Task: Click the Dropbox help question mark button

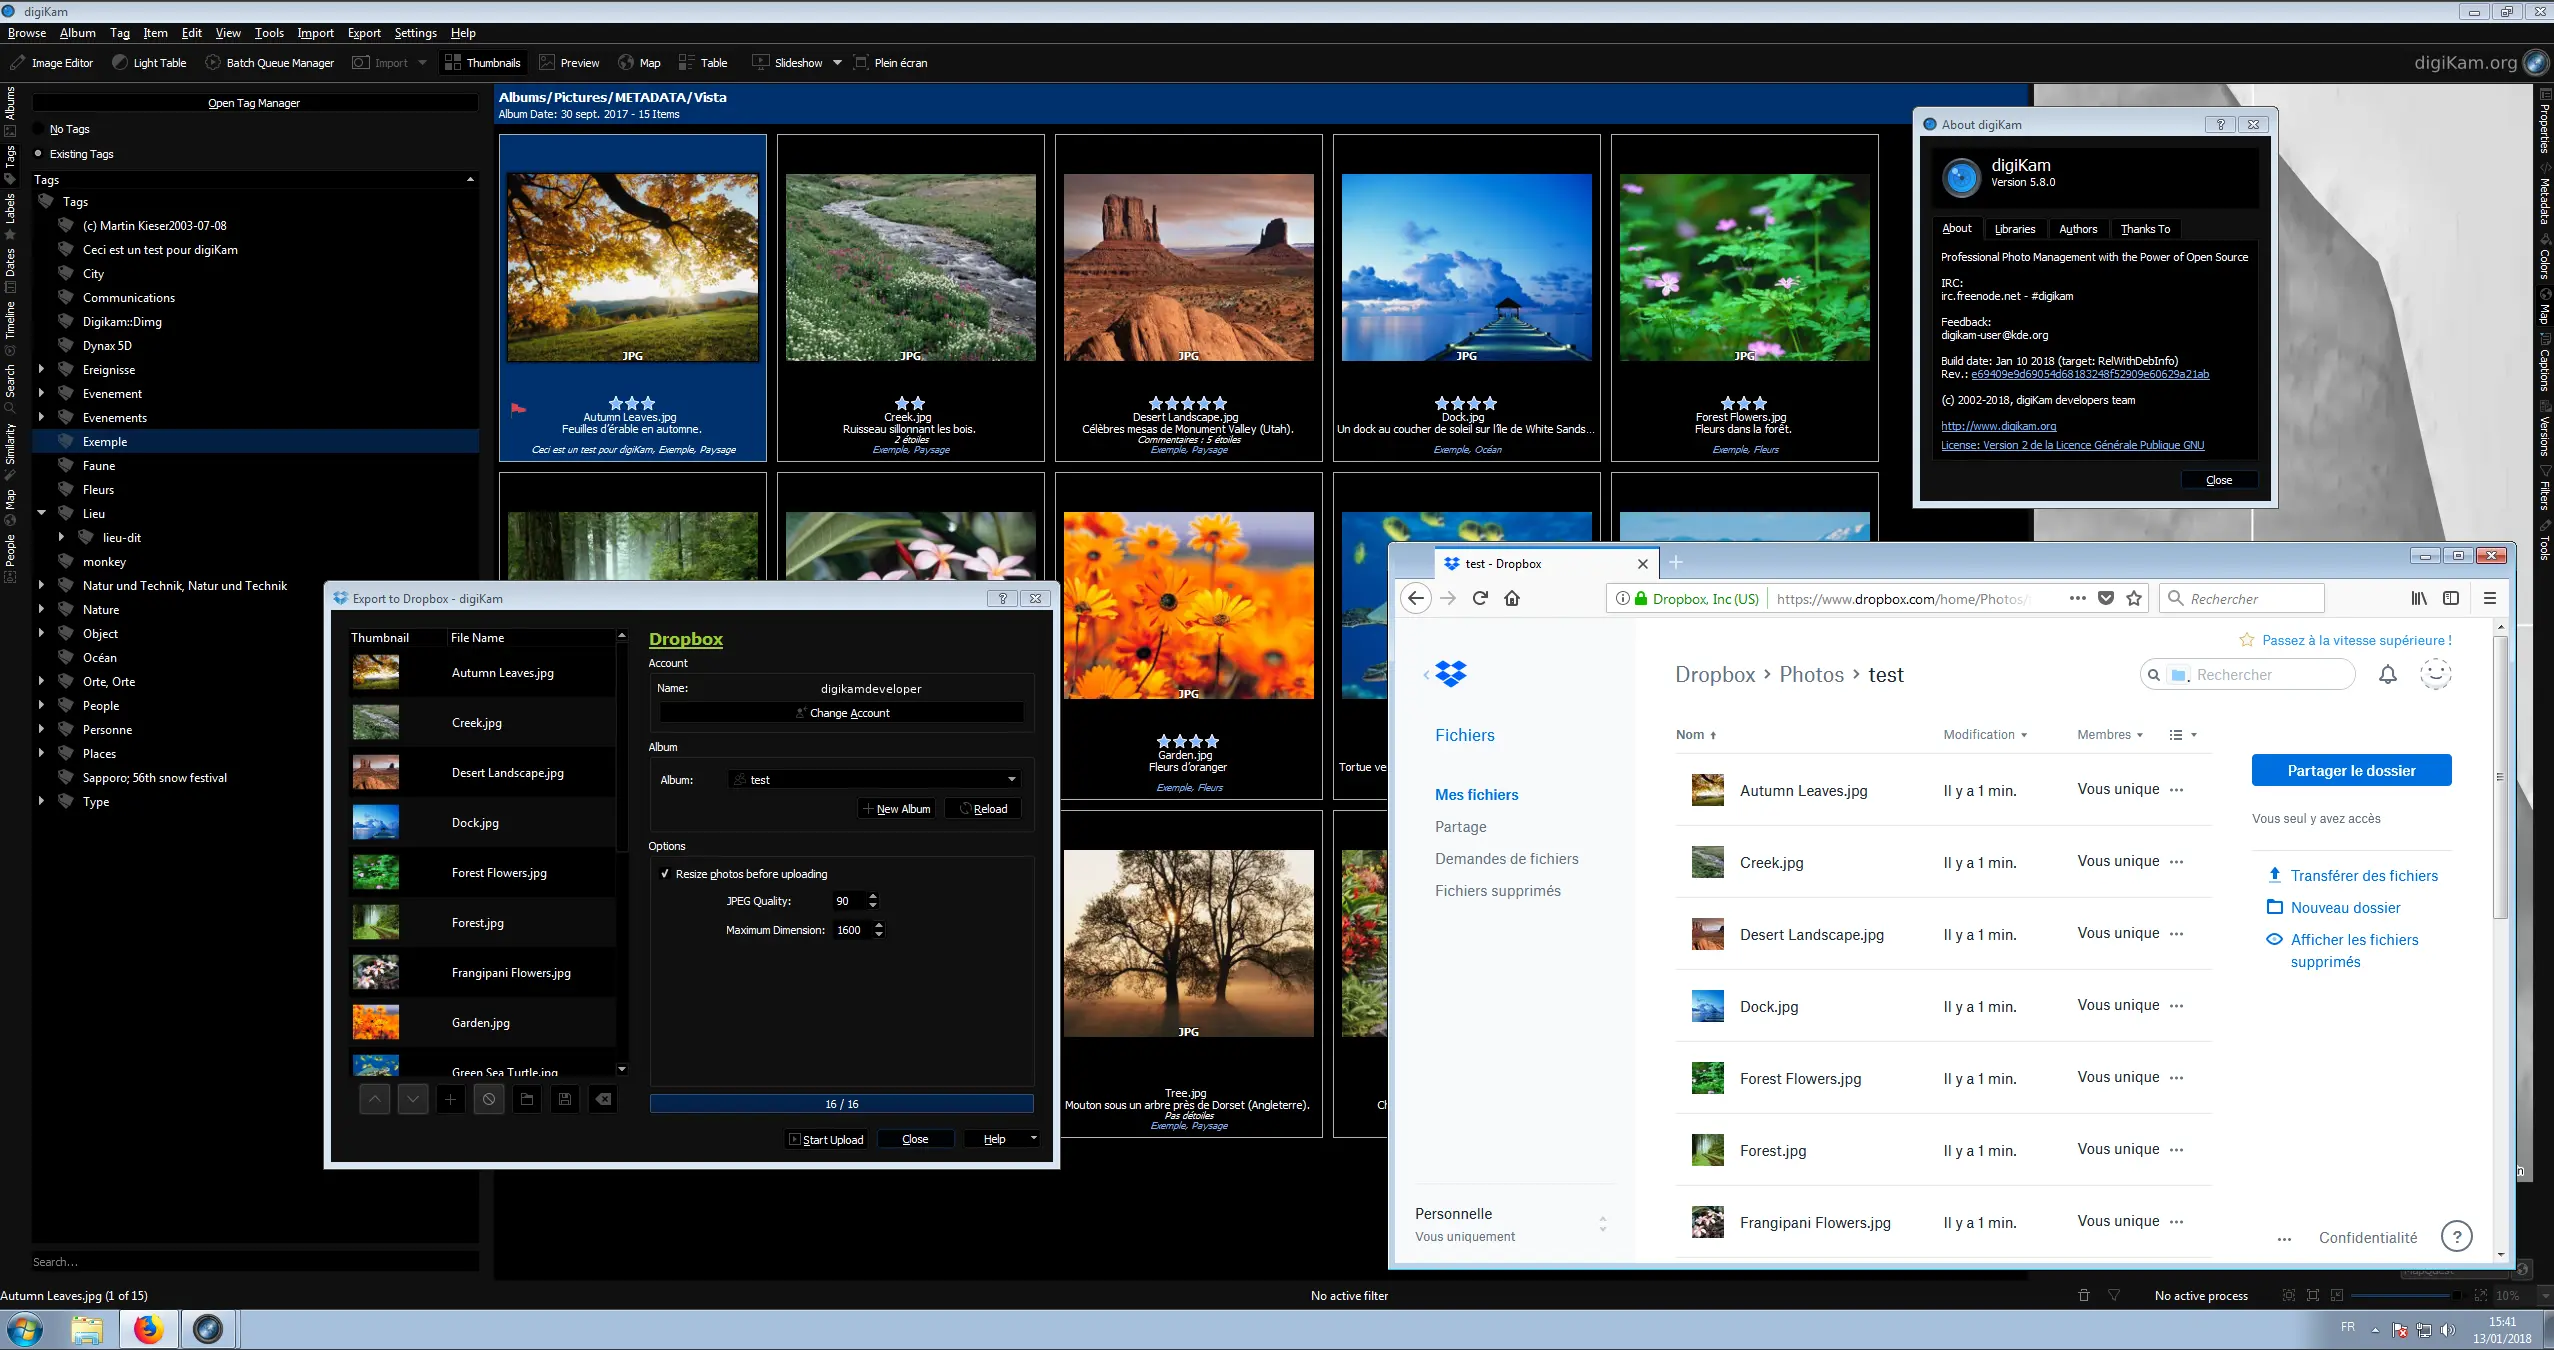Action: click(2457, 1237)
